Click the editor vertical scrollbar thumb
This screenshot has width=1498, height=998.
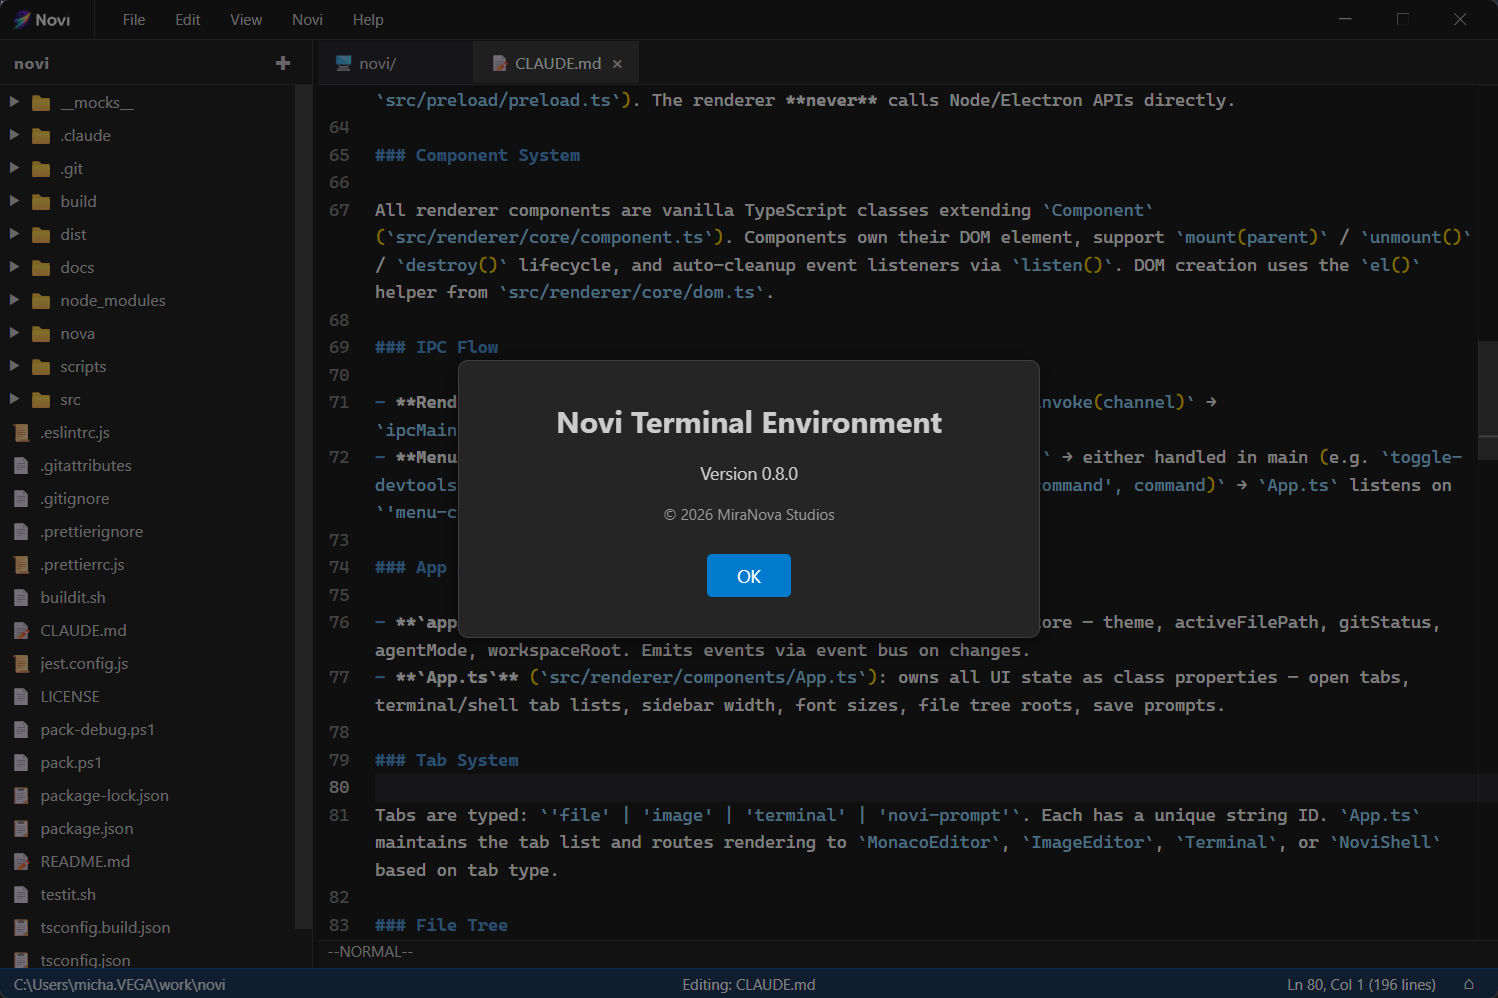point(1487,400)
